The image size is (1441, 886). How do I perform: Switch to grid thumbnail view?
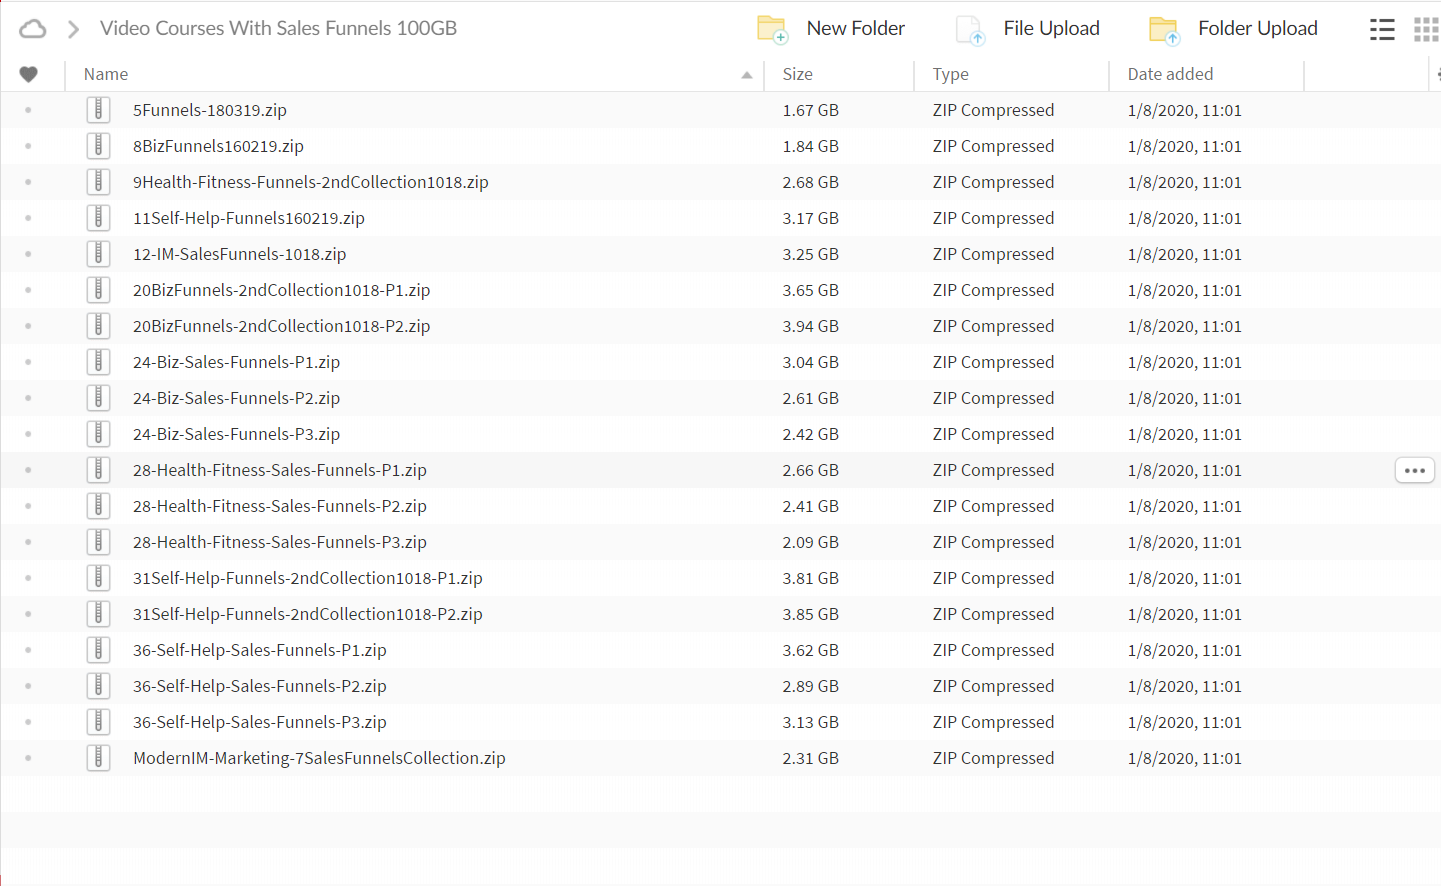pyautogui.click(x=1425, y=30)
